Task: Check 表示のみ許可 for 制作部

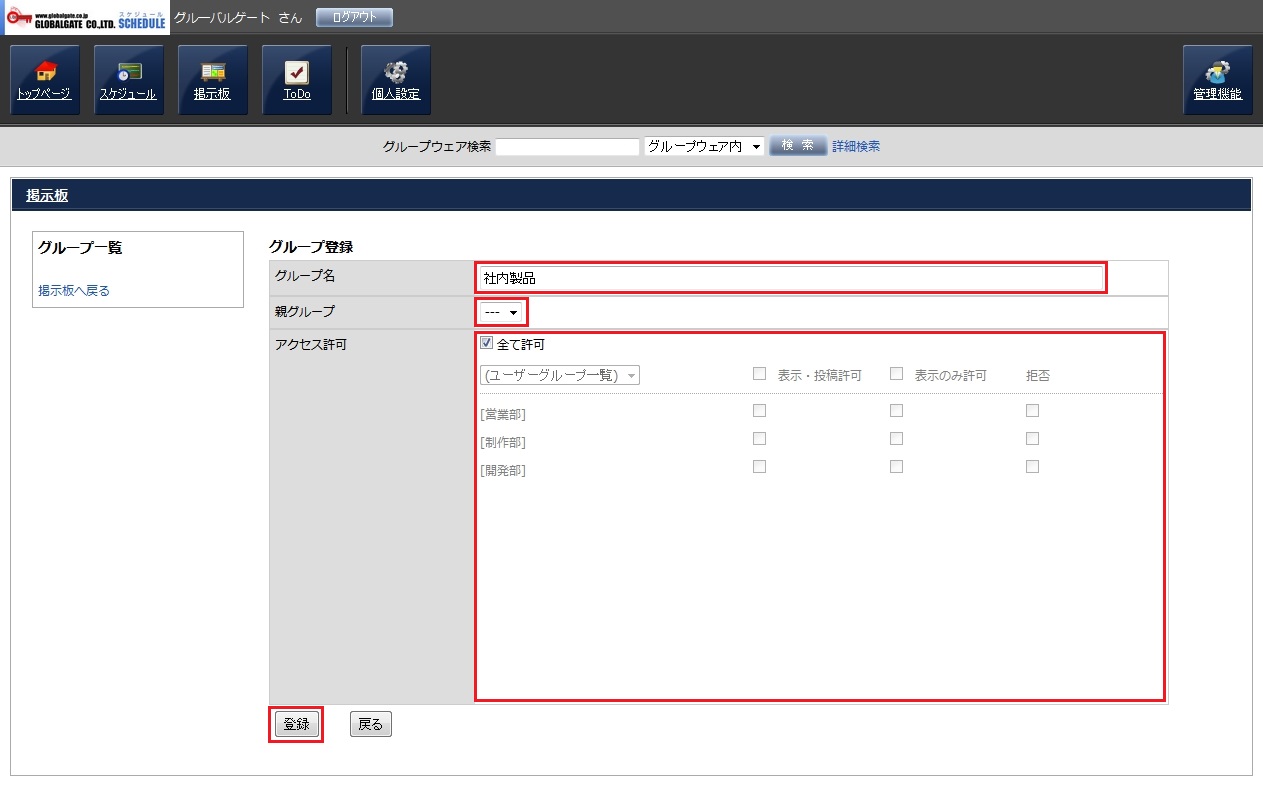Action: click(896, 438)
